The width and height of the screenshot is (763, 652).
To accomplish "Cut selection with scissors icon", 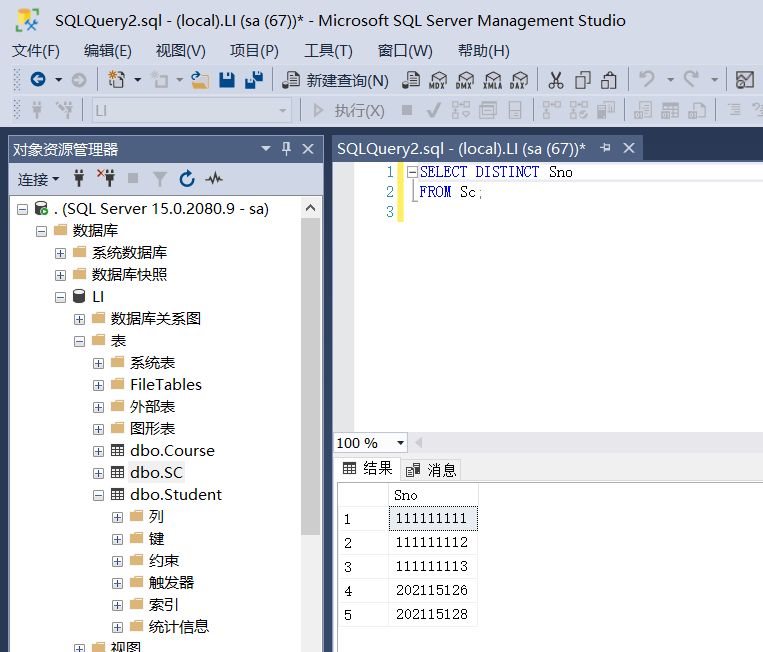I will 555,80.
